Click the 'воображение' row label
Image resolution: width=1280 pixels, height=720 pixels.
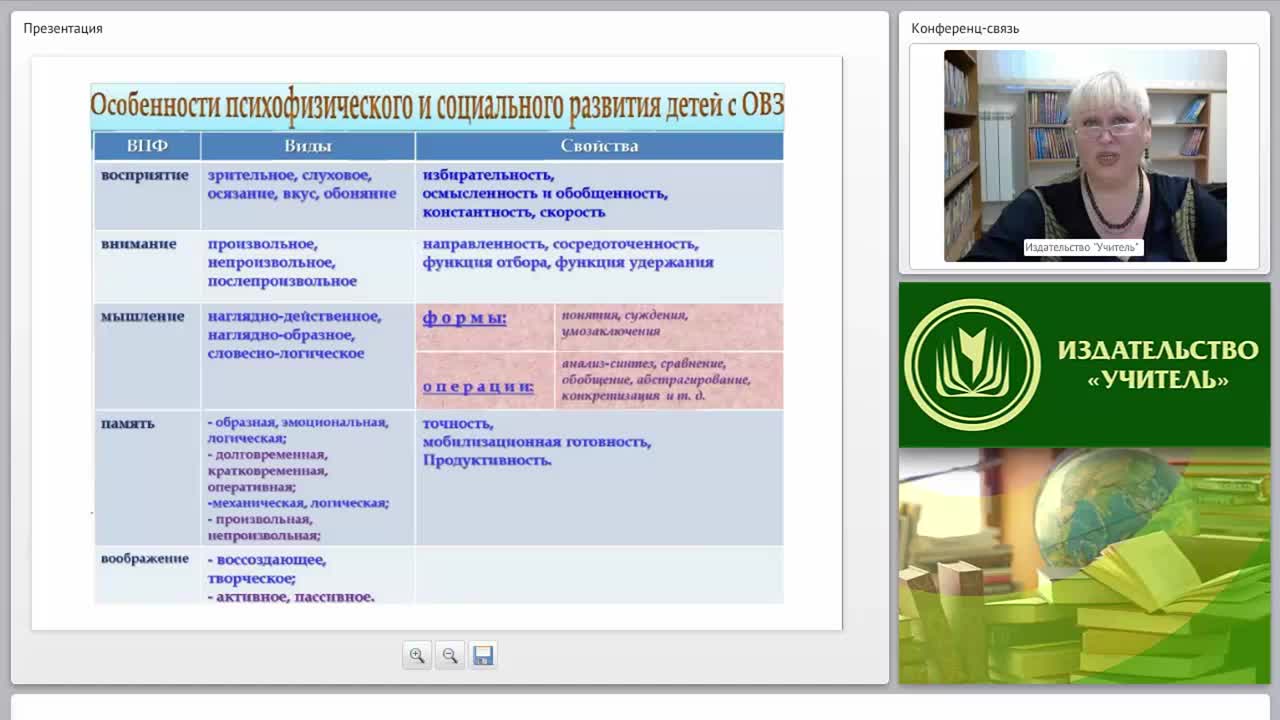pos(145,558)
